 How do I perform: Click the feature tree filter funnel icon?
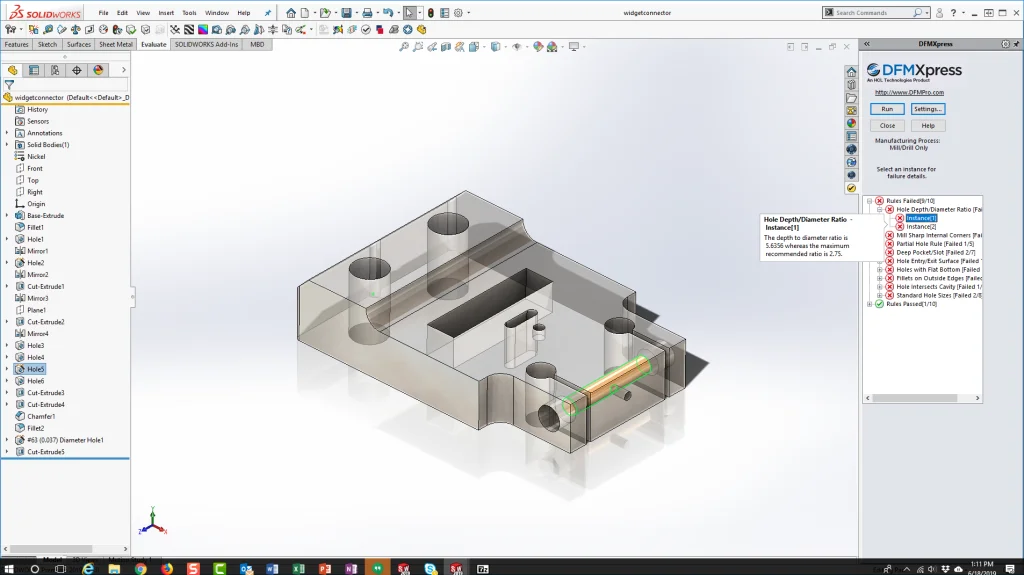pyautogui.click(x=9, y=85)
